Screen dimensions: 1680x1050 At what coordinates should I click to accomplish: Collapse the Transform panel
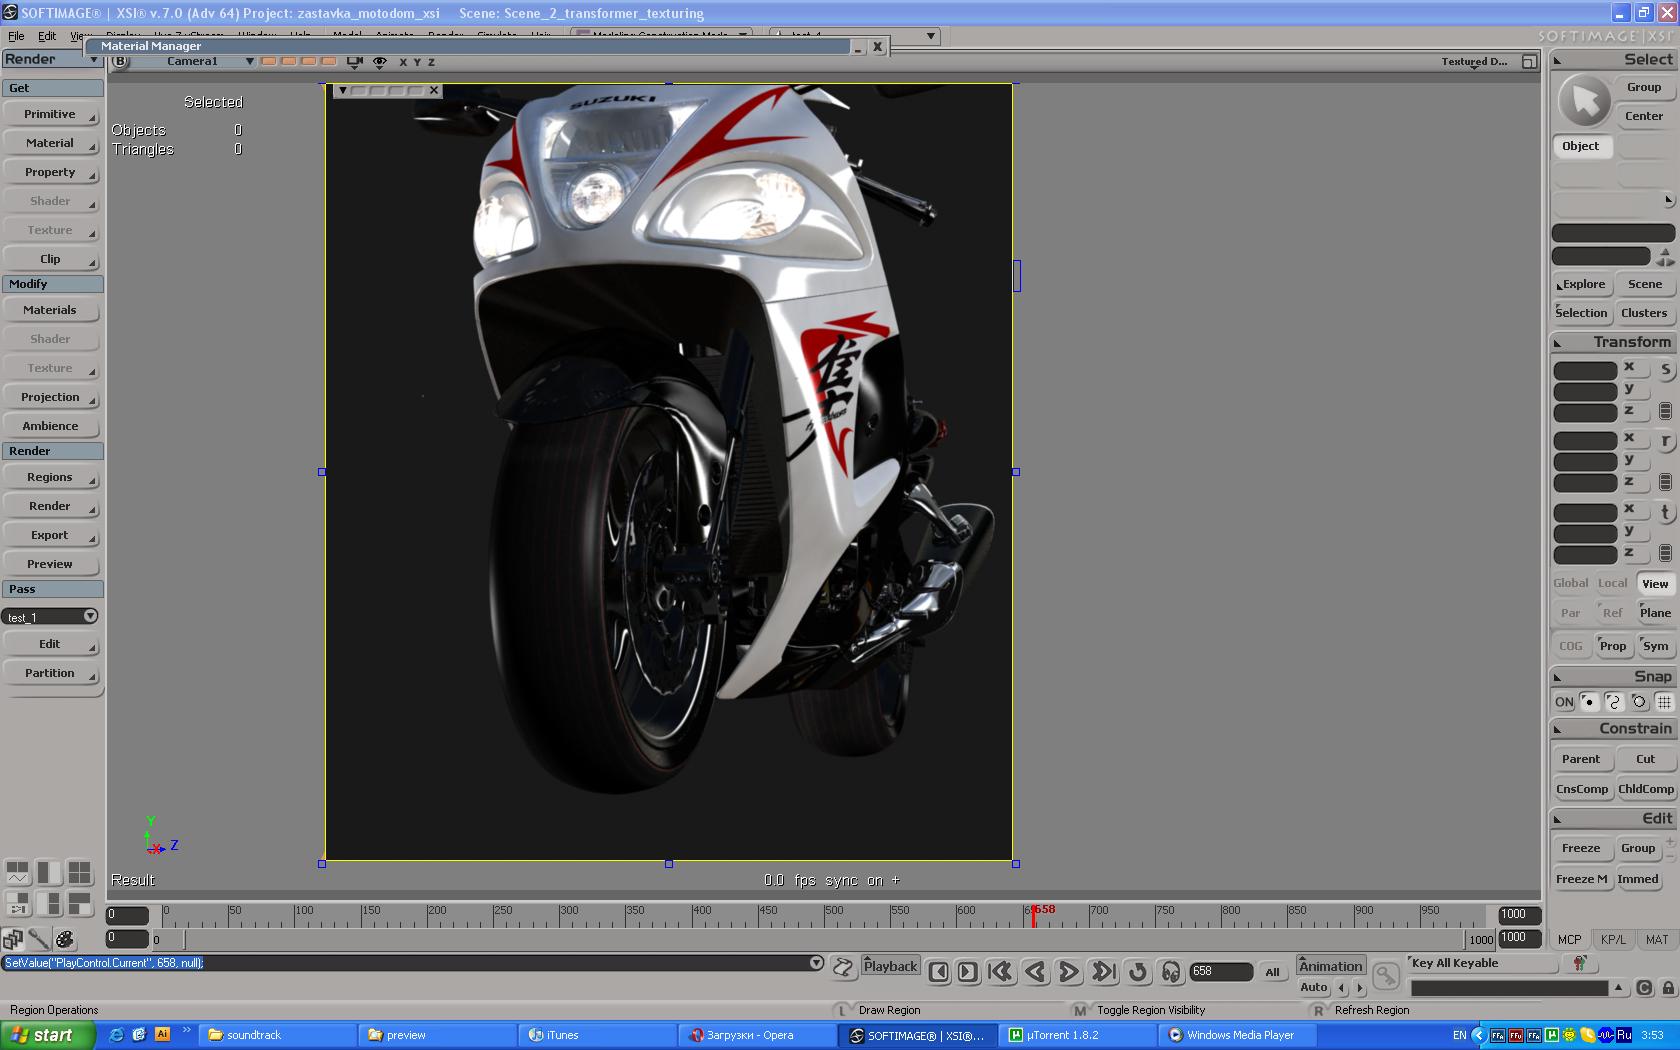click(x=1557, y=343)
